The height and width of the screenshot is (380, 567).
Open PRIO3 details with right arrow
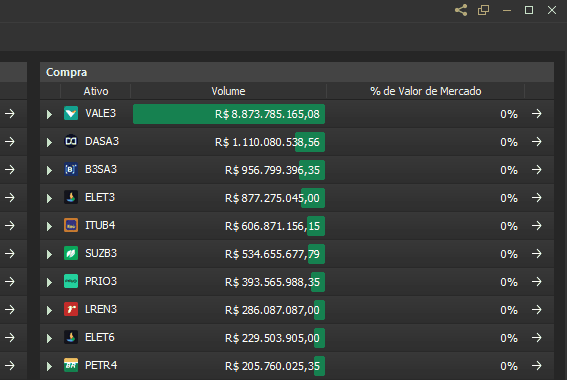pos(537,282)
